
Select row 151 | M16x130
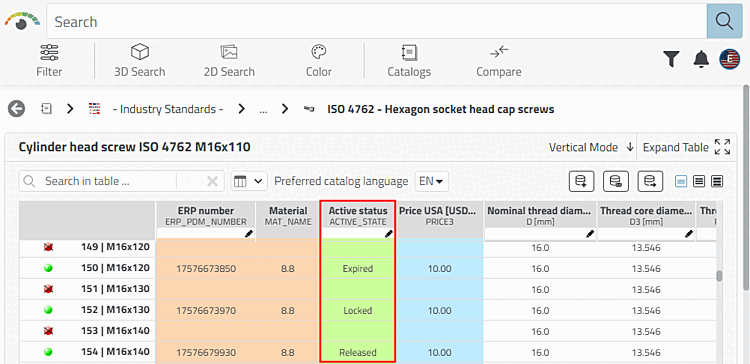(x=115, y=289)
